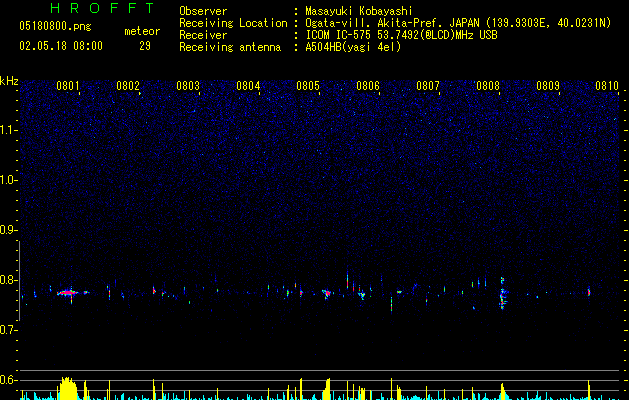Image resolution: width=629 pixels, height=400 pixels.
Task: Click the 0.6 kHz axis label
Action: [7, 380]
